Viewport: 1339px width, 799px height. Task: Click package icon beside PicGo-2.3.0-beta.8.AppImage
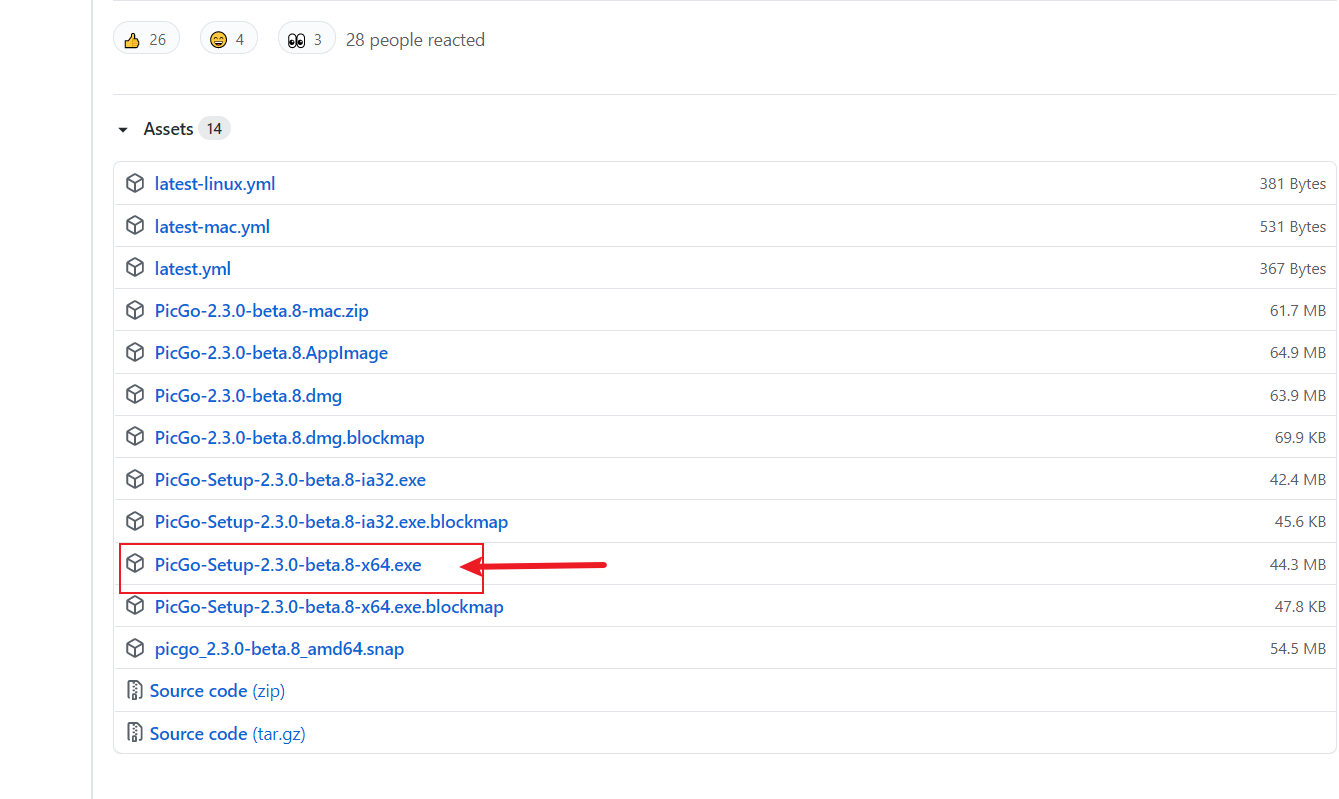coord(135,352)
